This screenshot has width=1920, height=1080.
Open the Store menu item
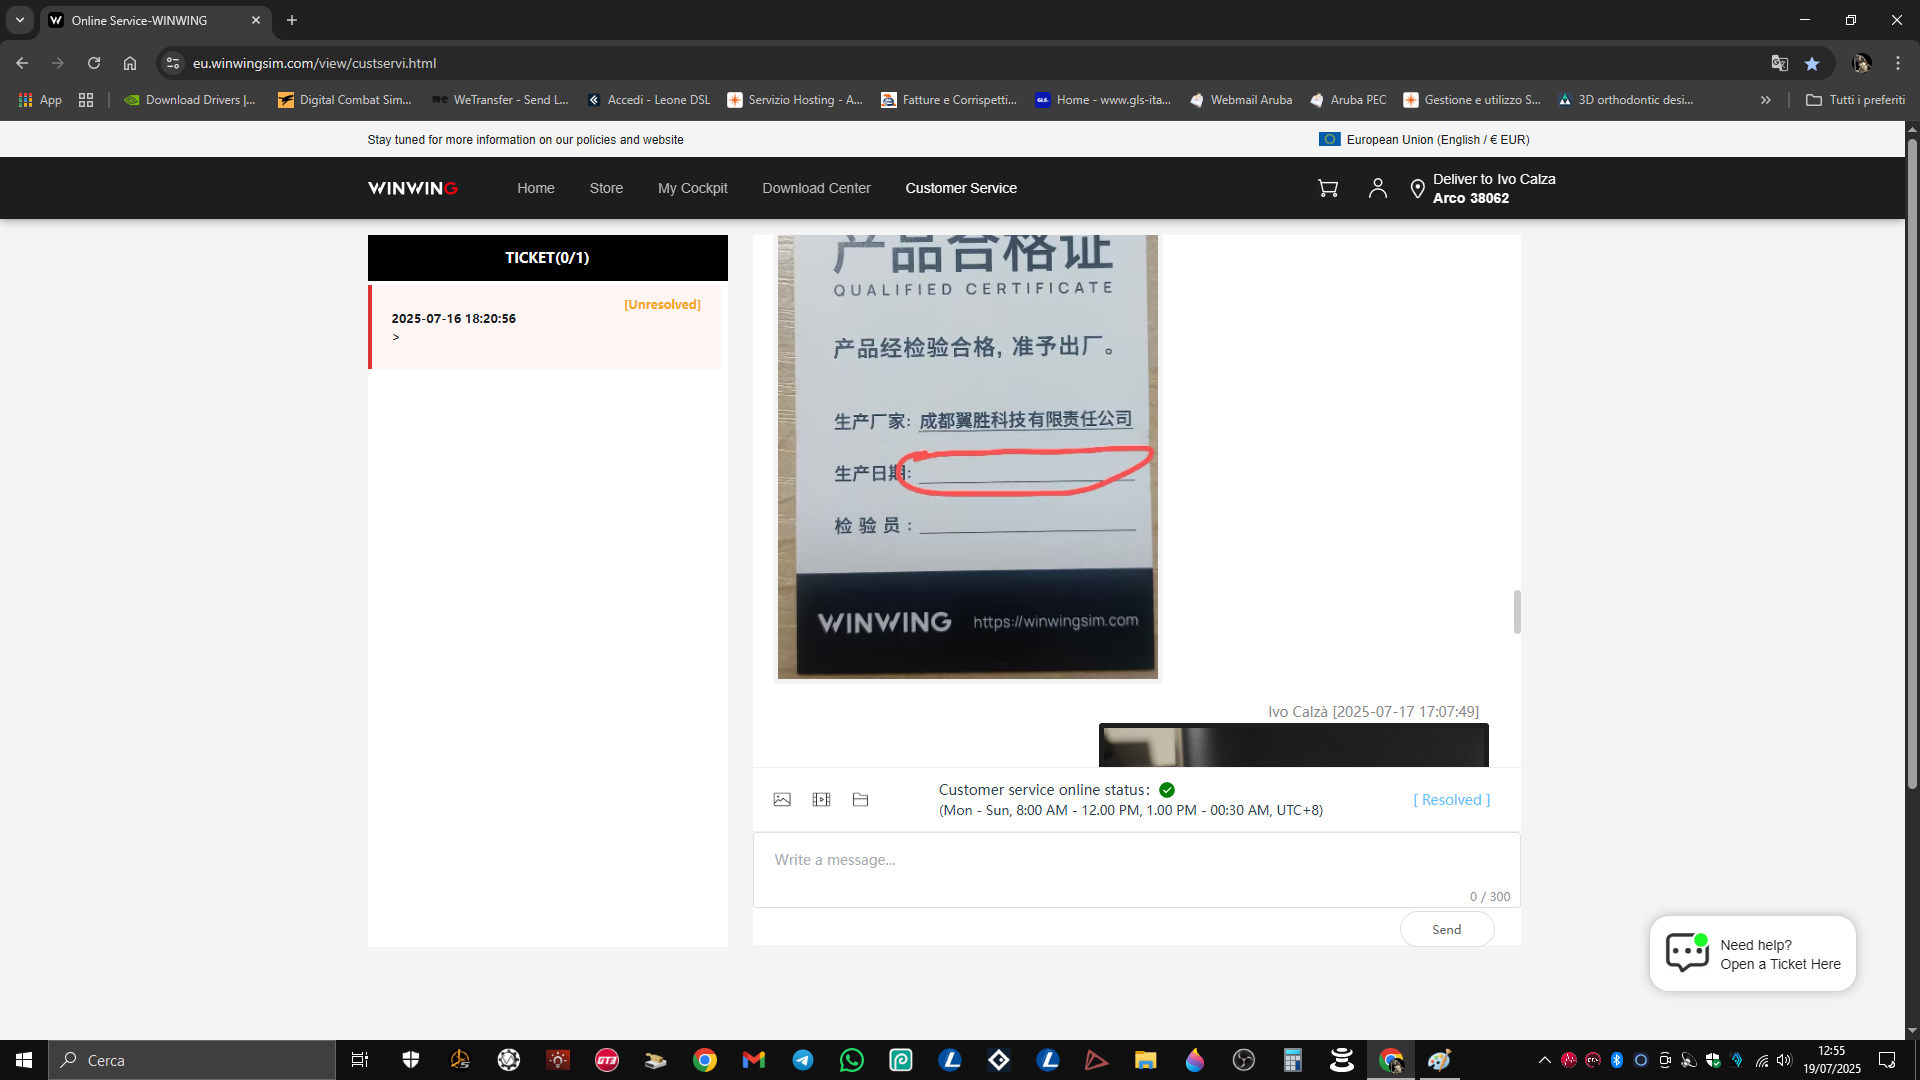pyautogui.click(x=606, y=188)
